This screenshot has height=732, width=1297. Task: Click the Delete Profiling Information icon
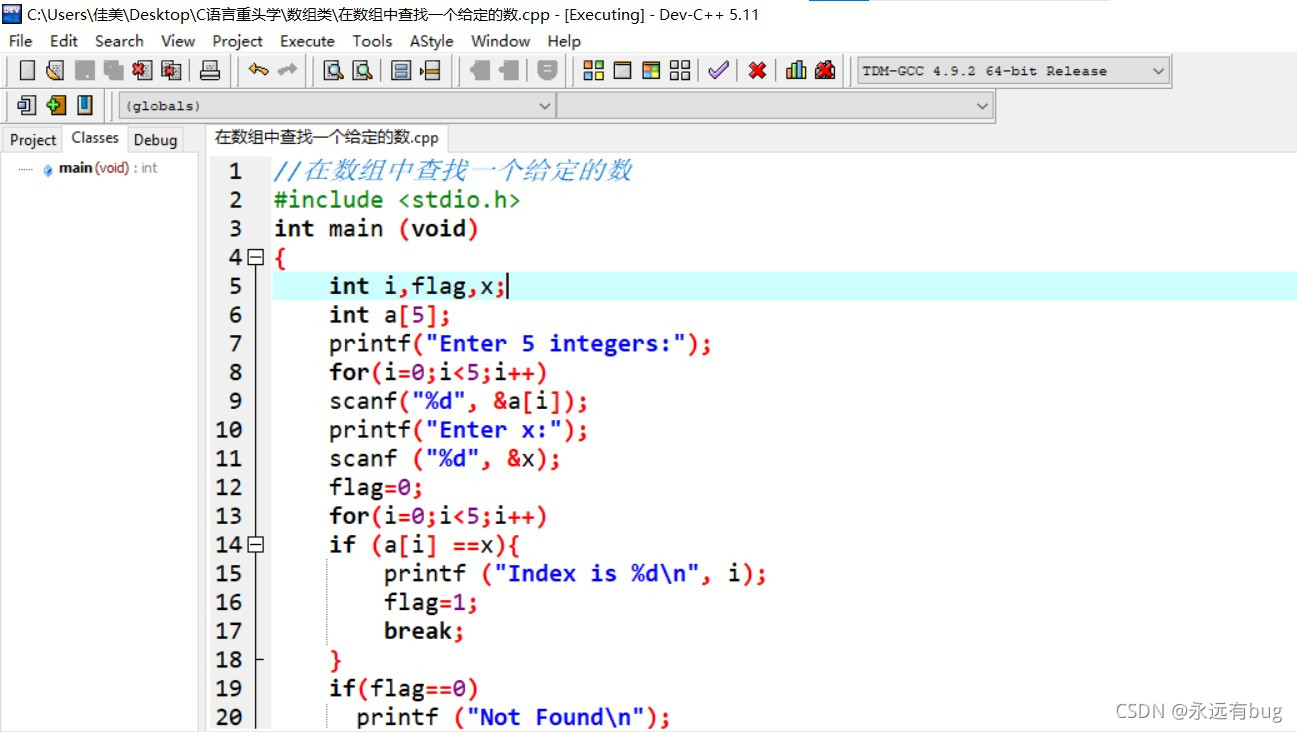[825, 71]
